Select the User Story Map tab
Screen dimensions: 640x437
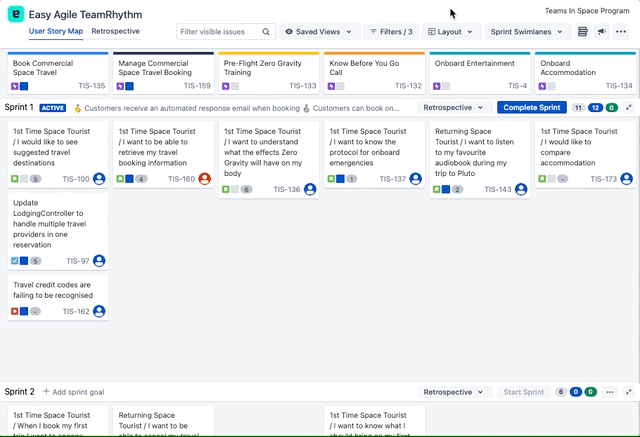(x=55, y=32)
